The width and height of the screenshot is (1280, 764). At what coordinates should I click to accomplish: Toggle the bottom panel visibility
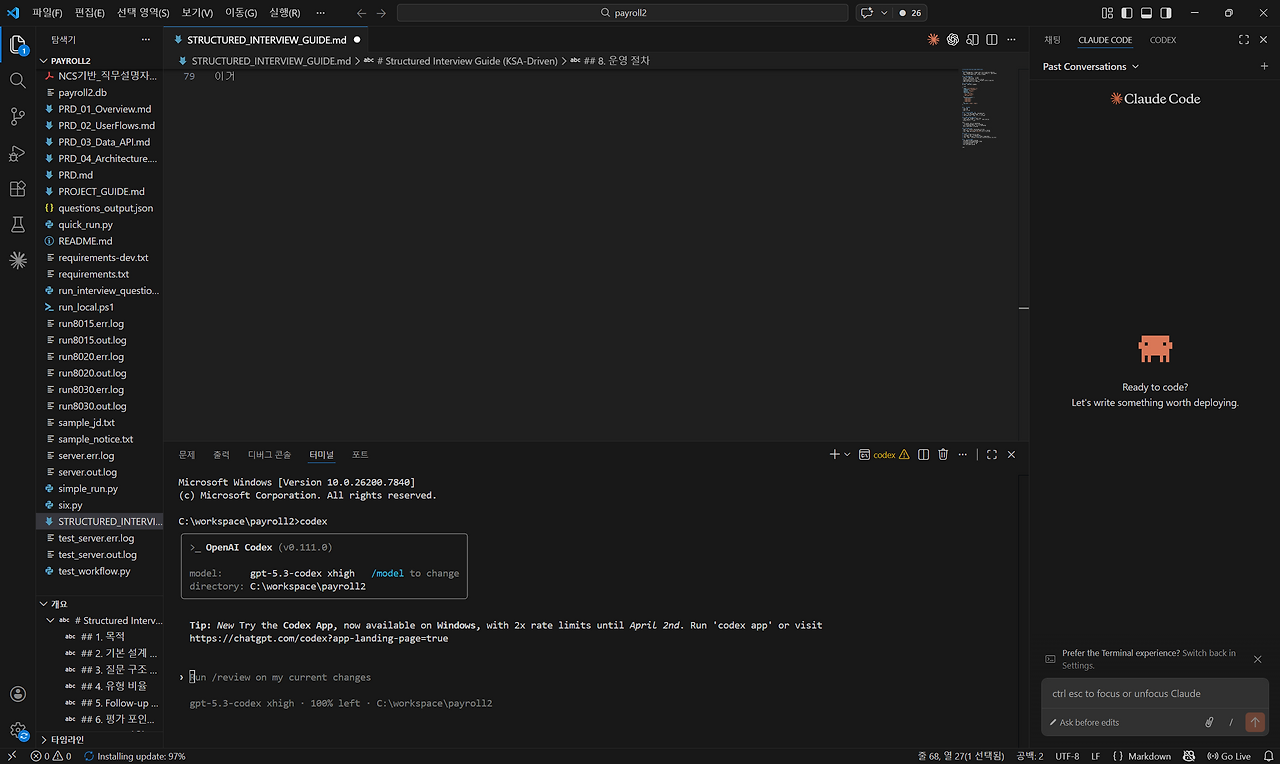click(x=1147, y=13)
